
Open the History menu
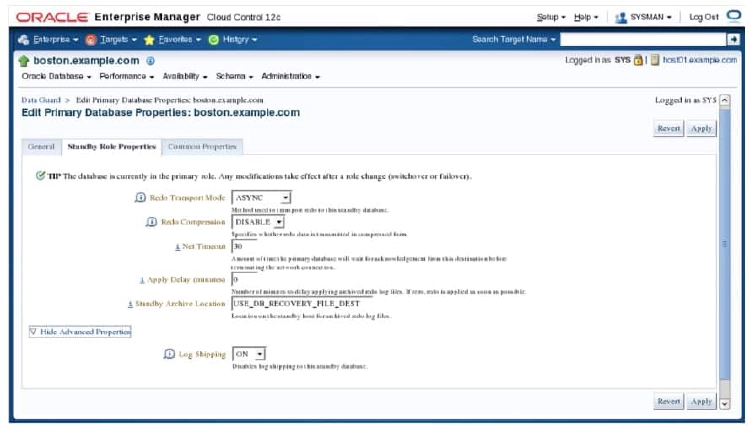pos(240,40)
